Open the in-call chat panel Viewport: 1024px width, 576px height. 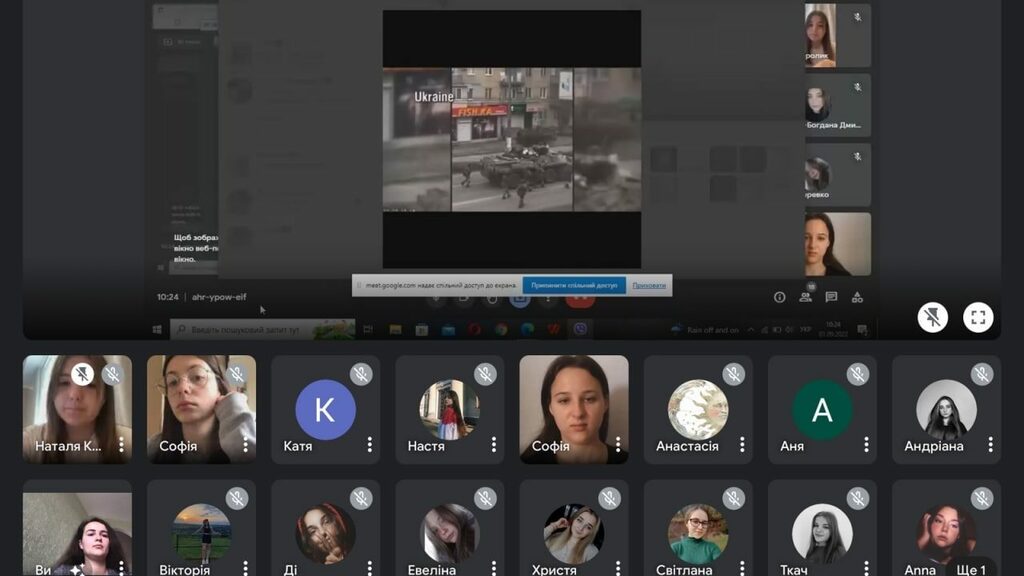pos(831,297)
